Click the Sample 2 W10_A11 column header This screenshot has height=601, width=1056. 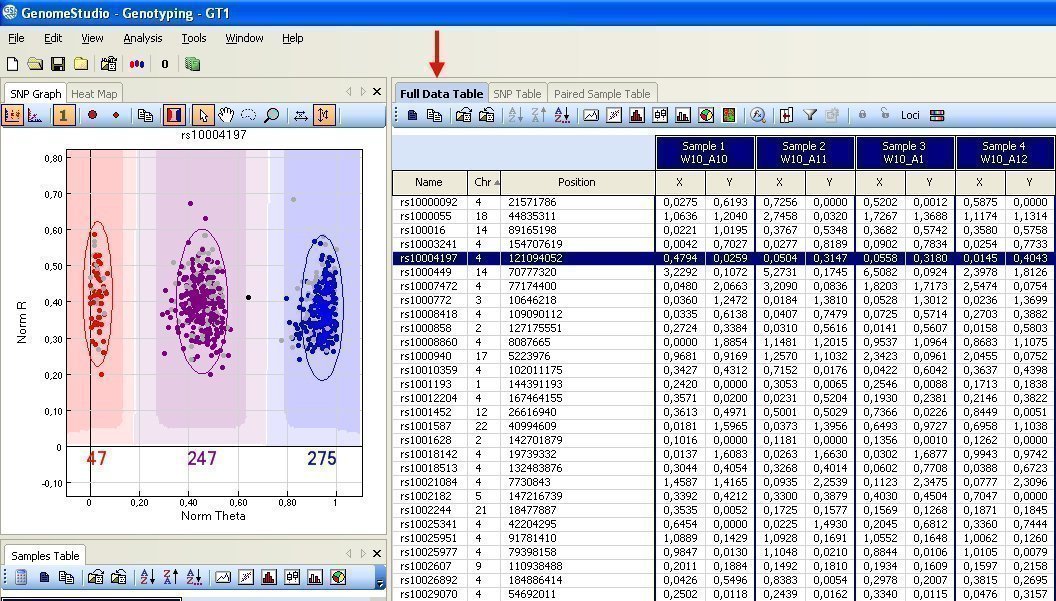pos(805,152)
